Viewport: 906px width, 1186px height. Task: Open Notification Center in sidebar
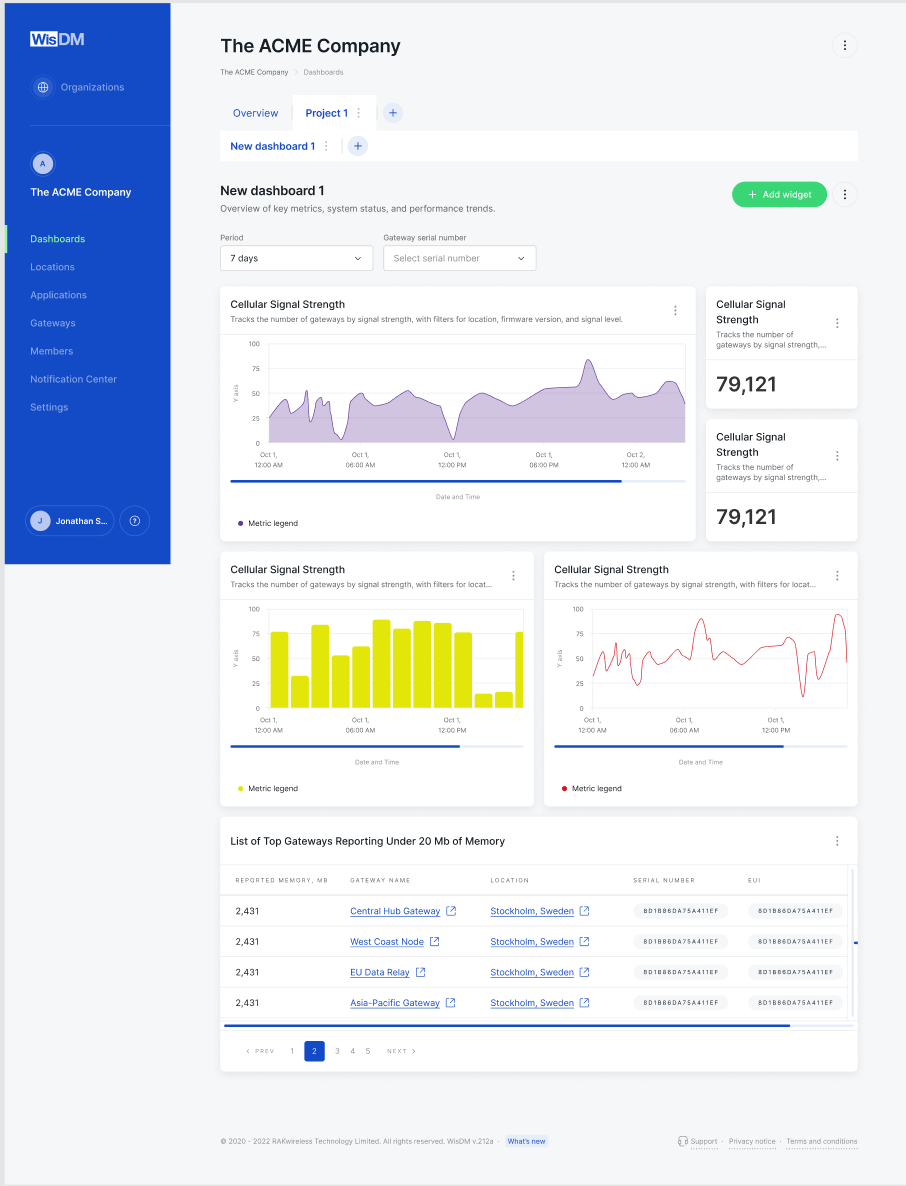click(x=73, y=379)
